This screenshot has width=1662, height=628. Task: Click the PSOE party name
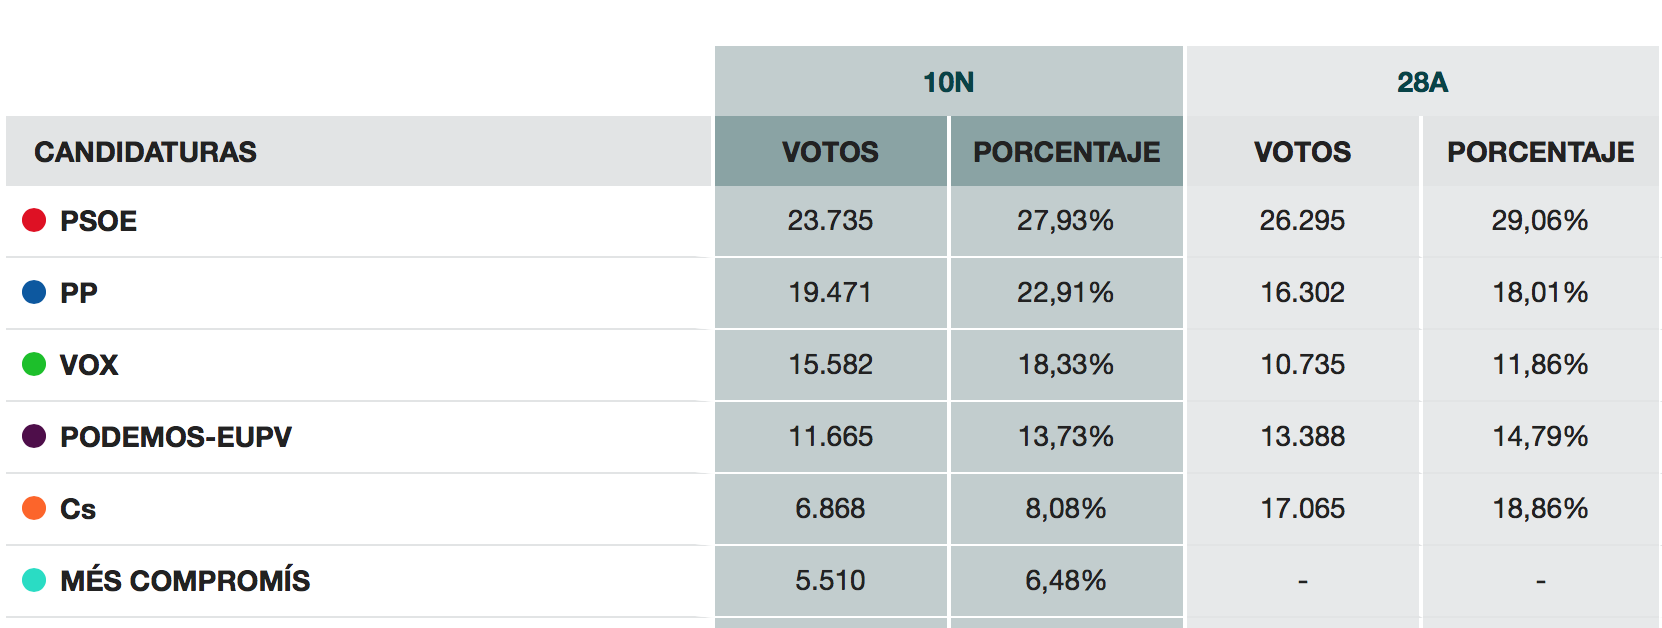pos(98,221)
